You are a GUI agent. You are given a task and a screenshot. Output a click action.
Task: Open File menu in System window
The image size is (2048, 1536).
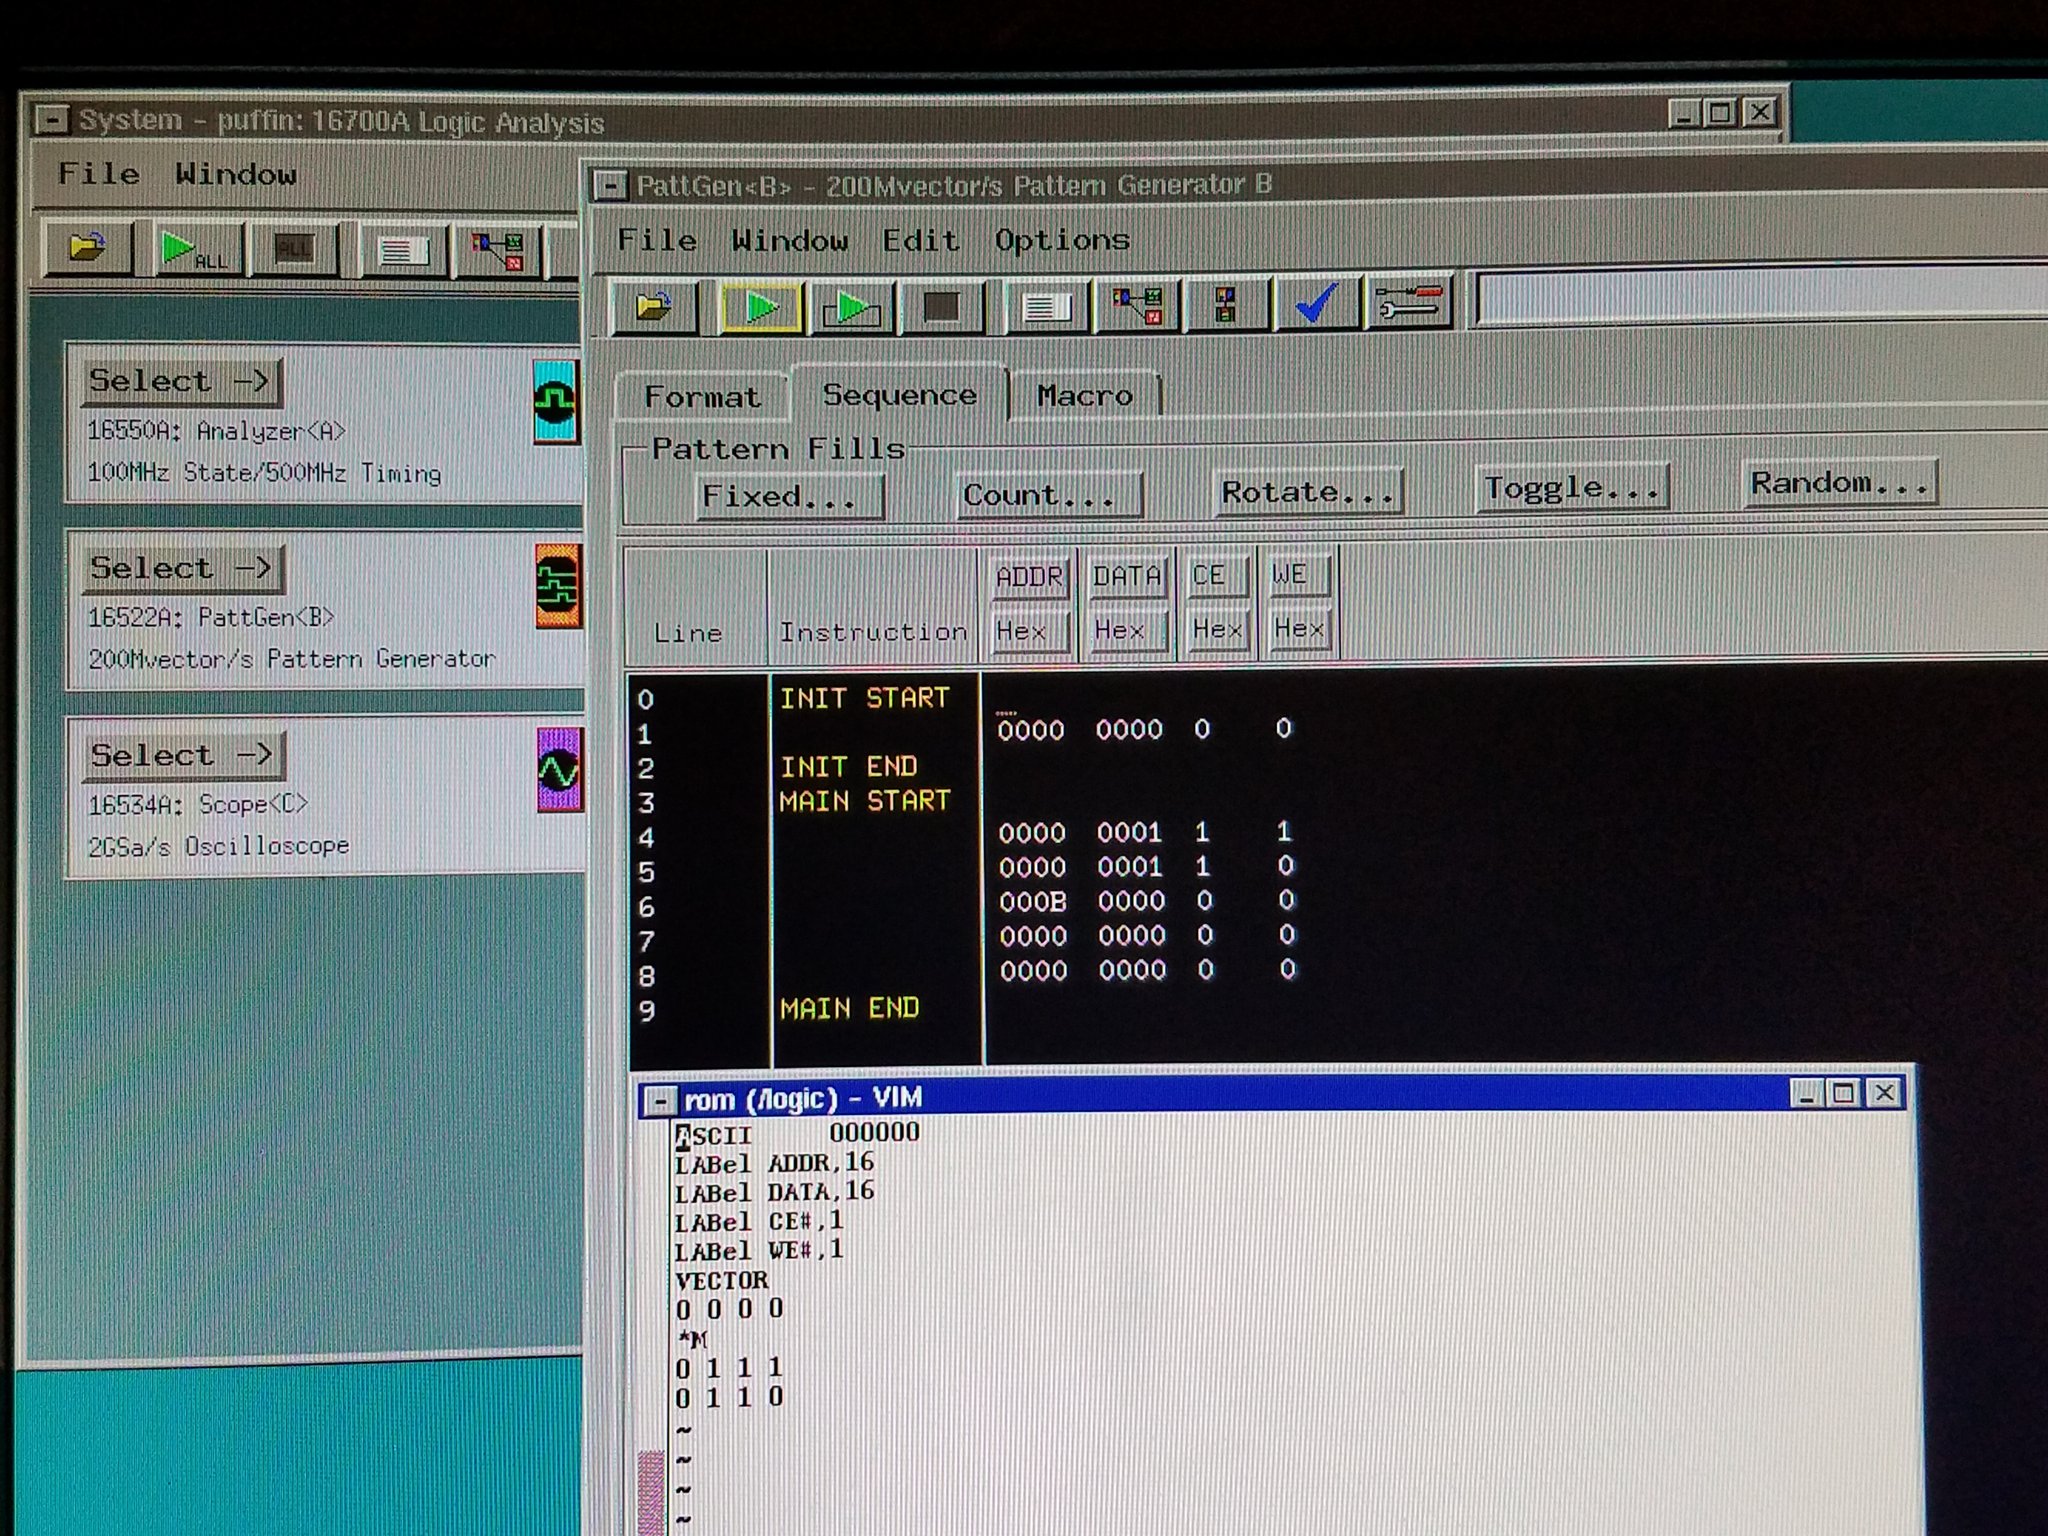pyautogui.click(x=98, y=174)
